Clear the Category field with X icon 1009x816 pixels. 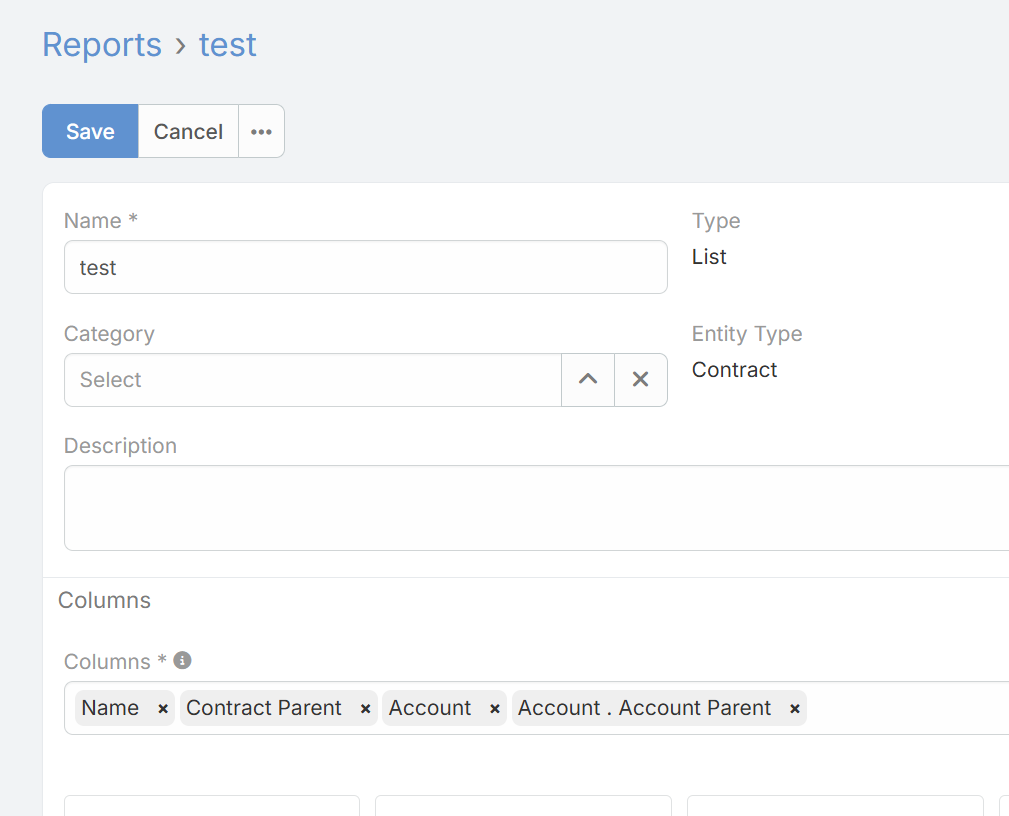tap(641, 380)
